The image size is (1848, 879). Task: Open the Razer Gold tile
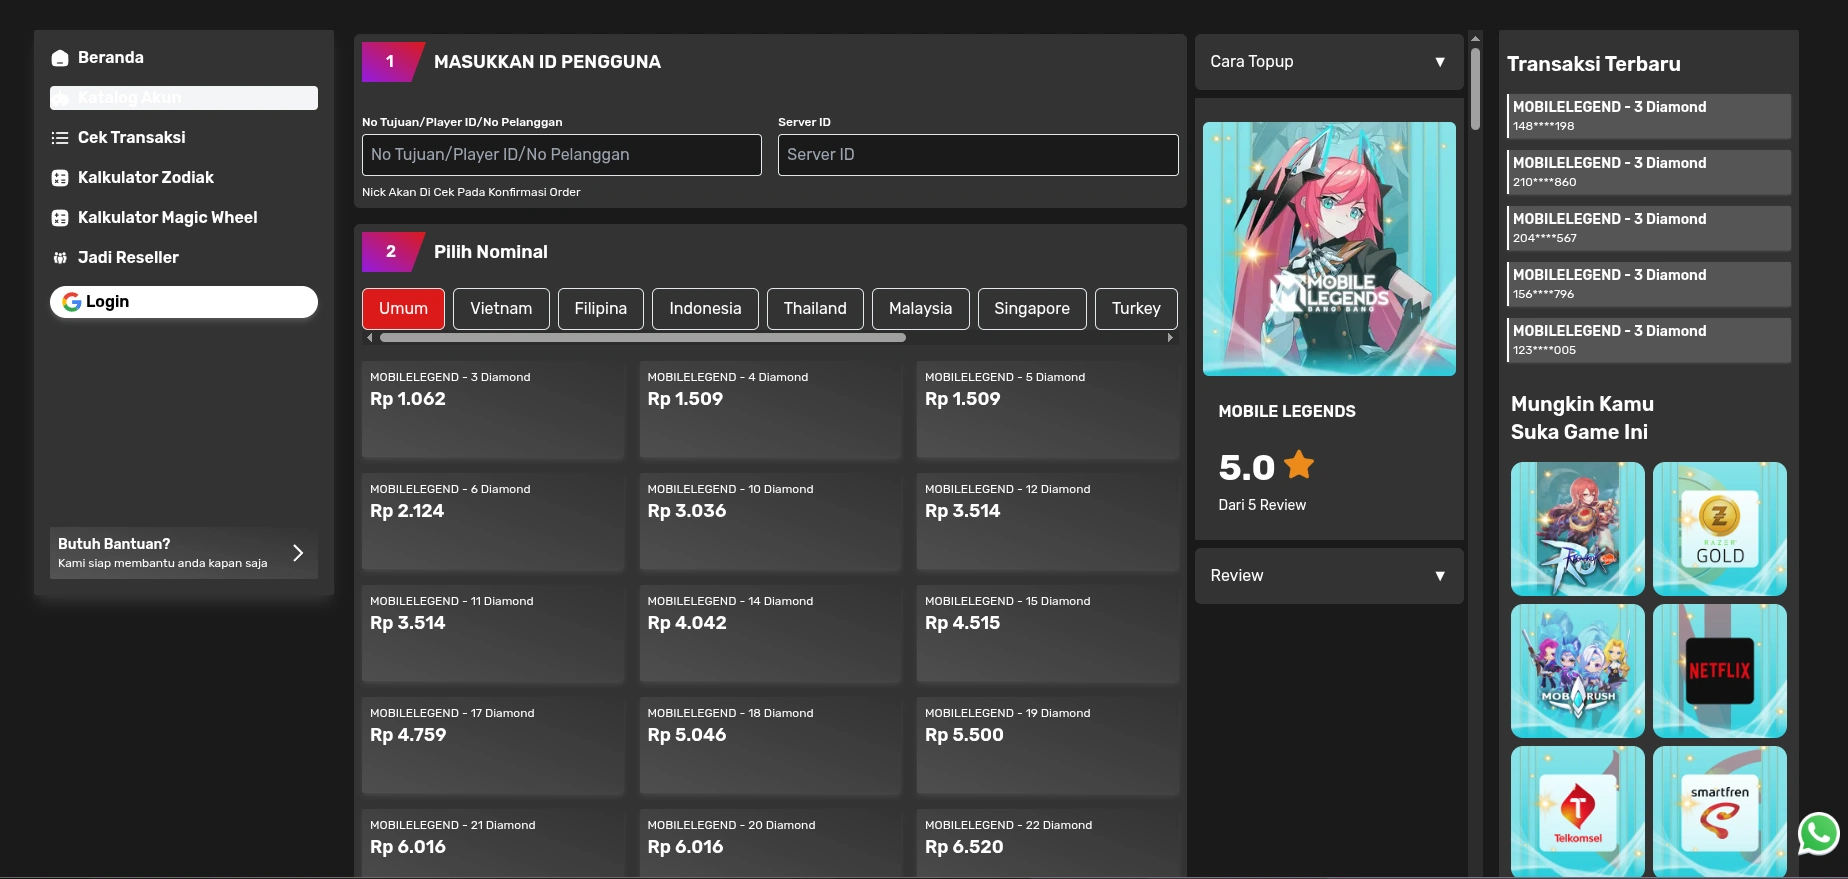1719,528
